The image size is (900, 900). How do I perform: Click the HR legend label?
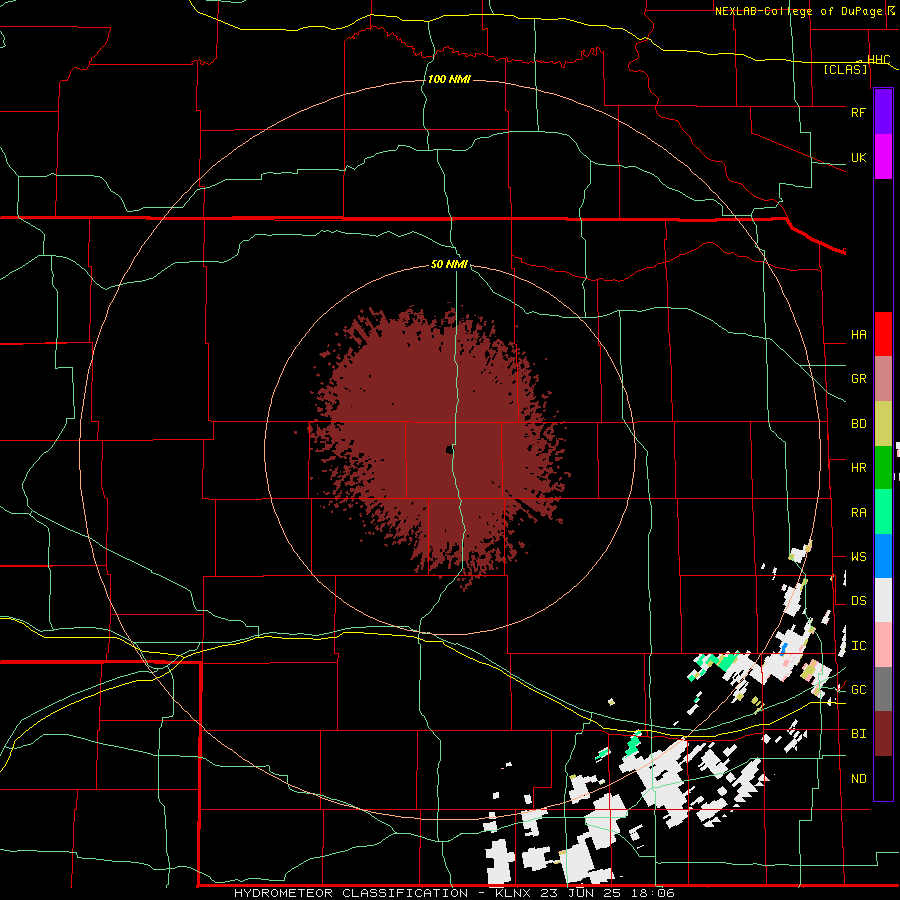point(858,468)
